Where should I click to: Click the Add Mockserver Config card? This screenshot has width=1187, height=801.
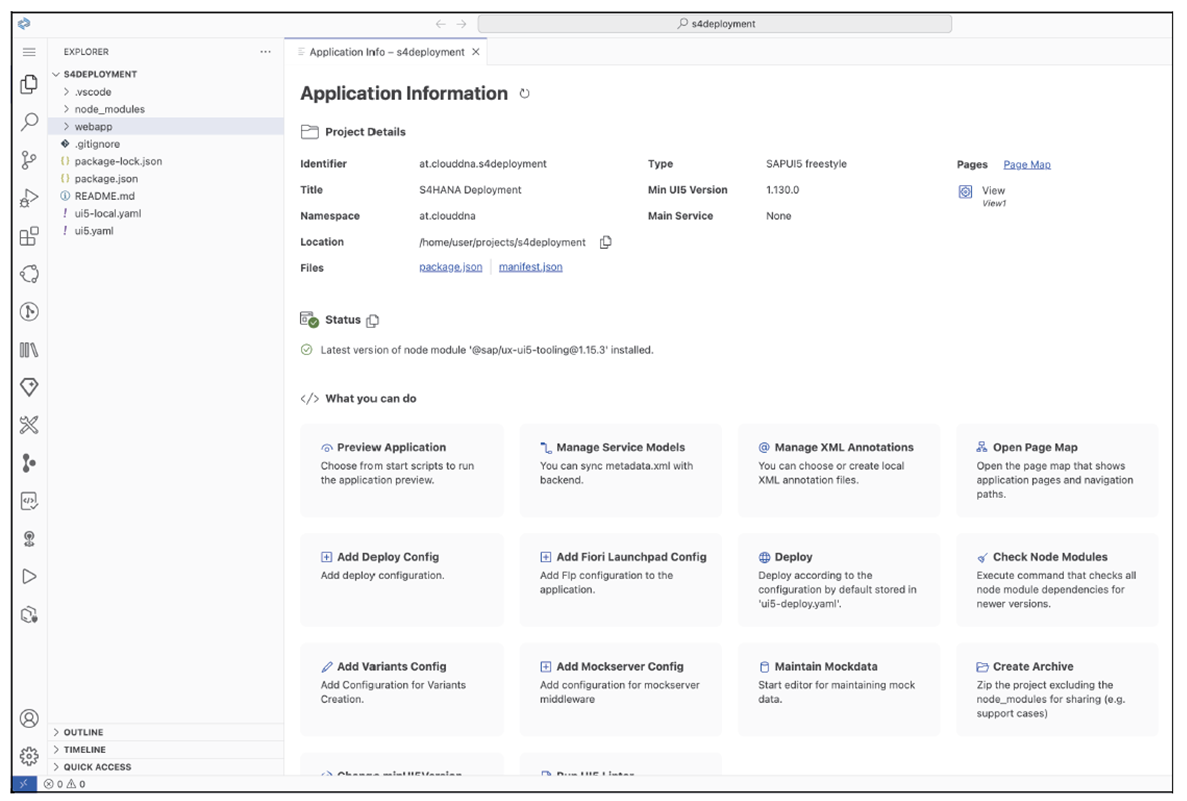[x=621, y=690]
